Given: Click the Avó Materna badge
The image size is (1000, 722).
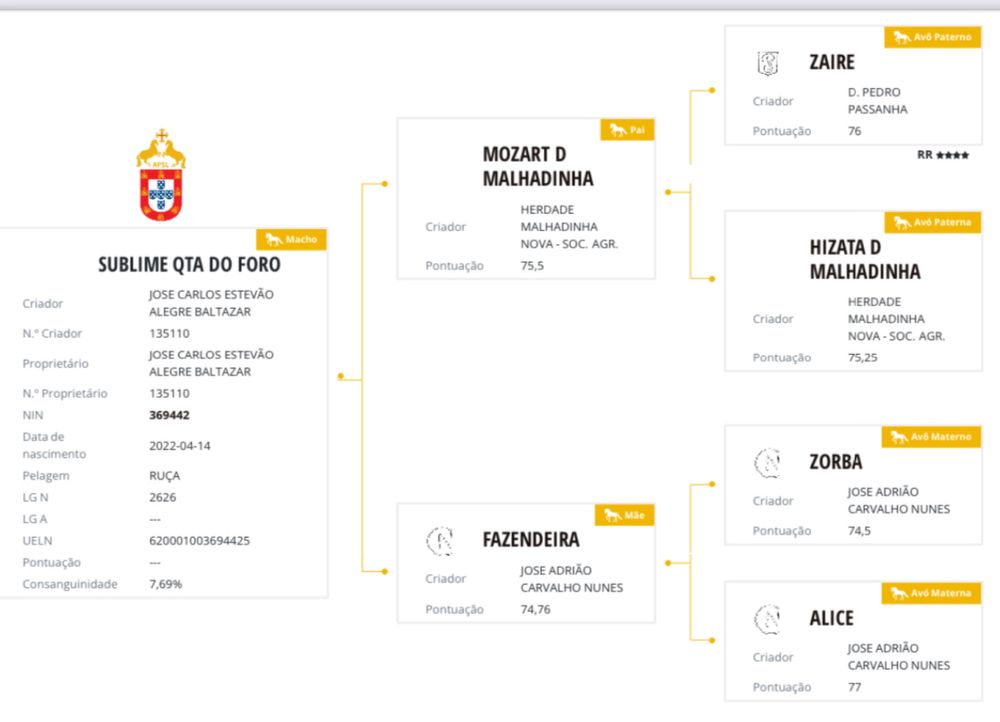Looking at the screenshot, I should pyautogui.click(x=931, y=593).
